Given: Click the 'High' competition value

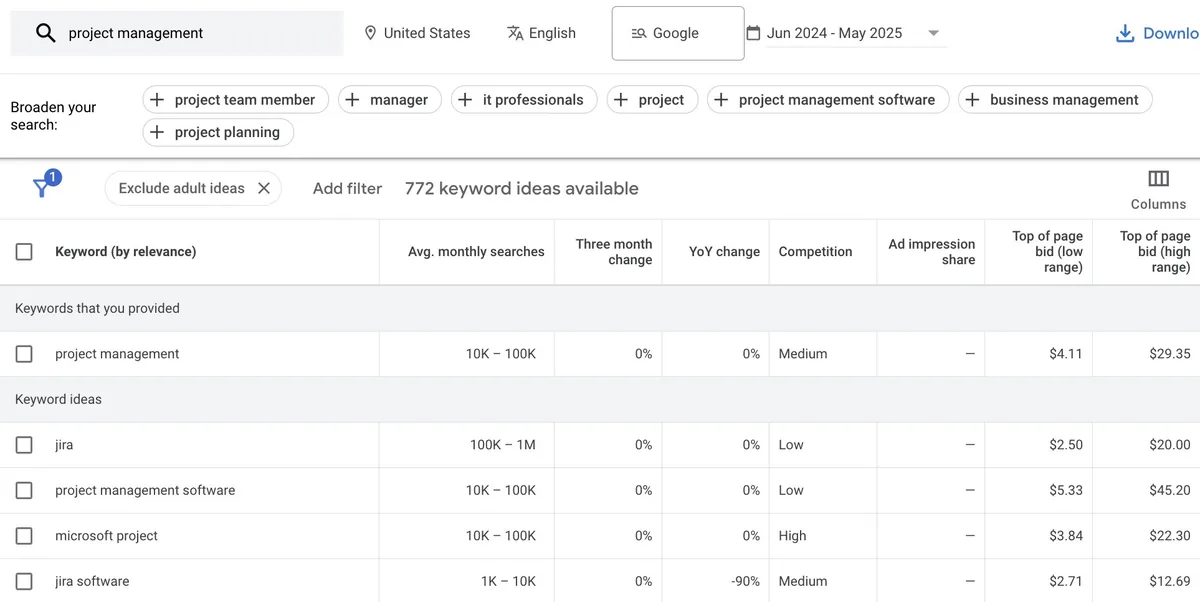Looking at the screenshot, I should point(792,536).
